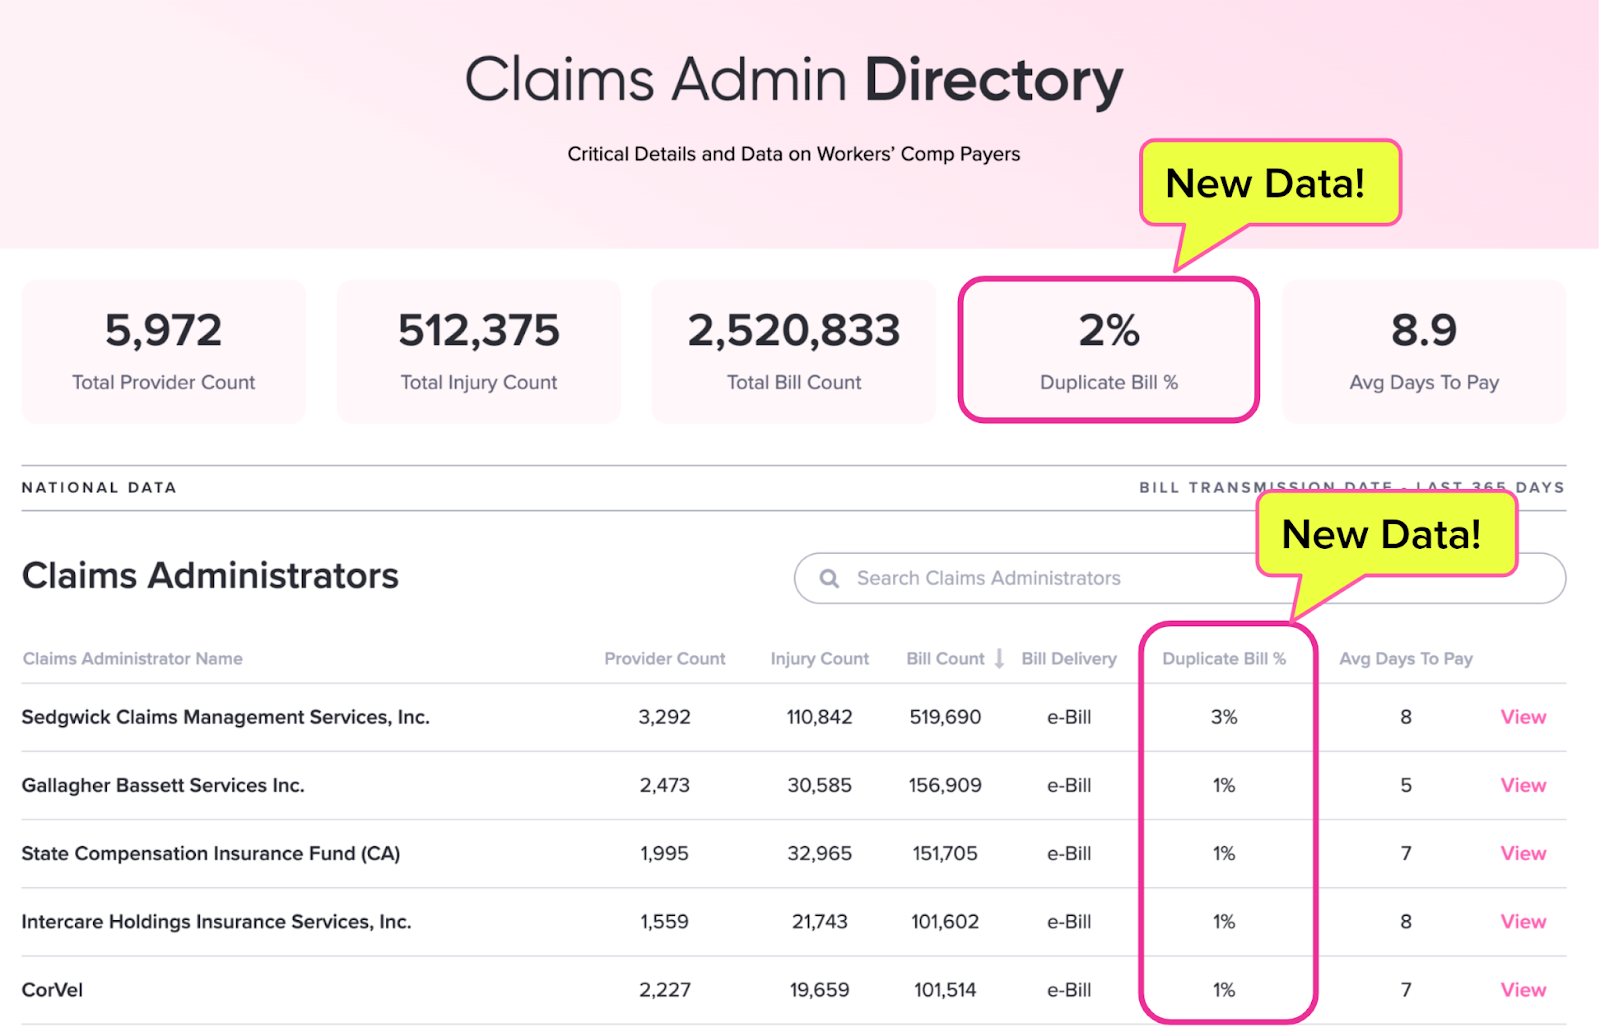Sort by Provider Count column header
This screenshot has width=1600, height=1027.
[x=664, y=658]
